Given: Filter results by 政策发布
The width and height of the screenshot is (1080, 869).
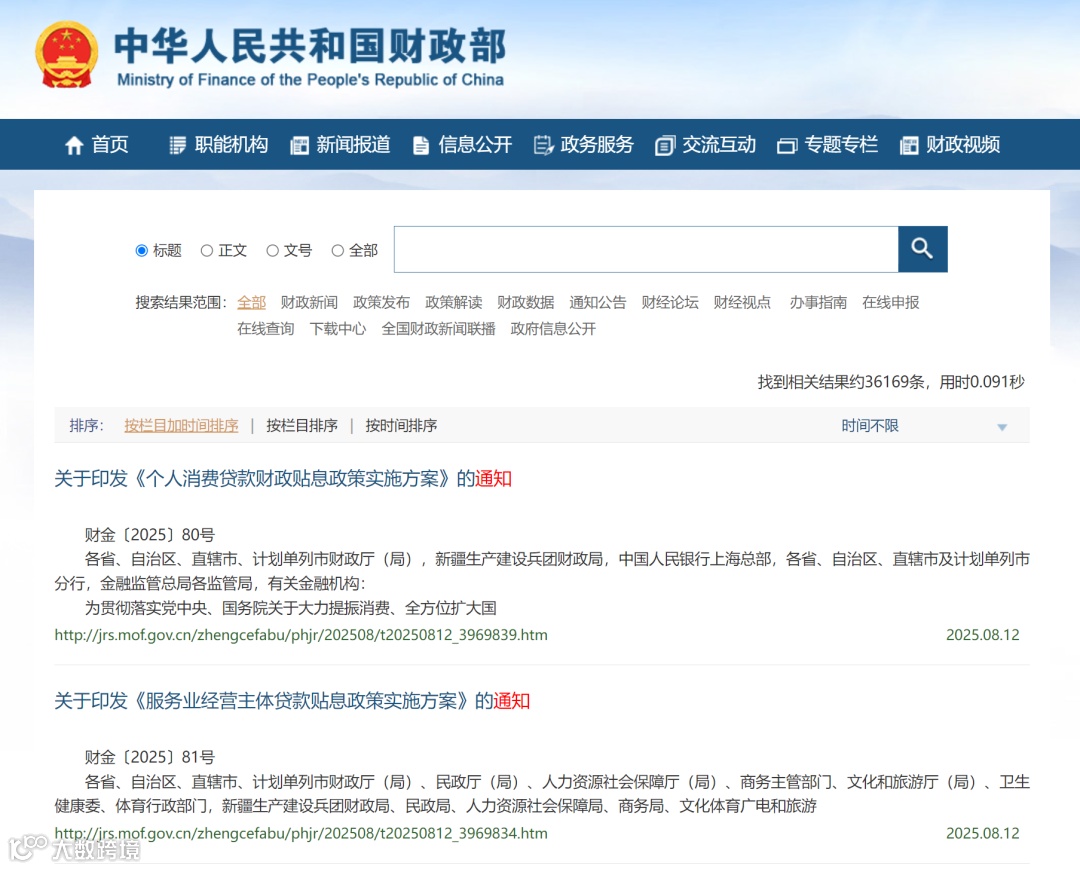Looking at the screenshot, I should coord(382,302).
